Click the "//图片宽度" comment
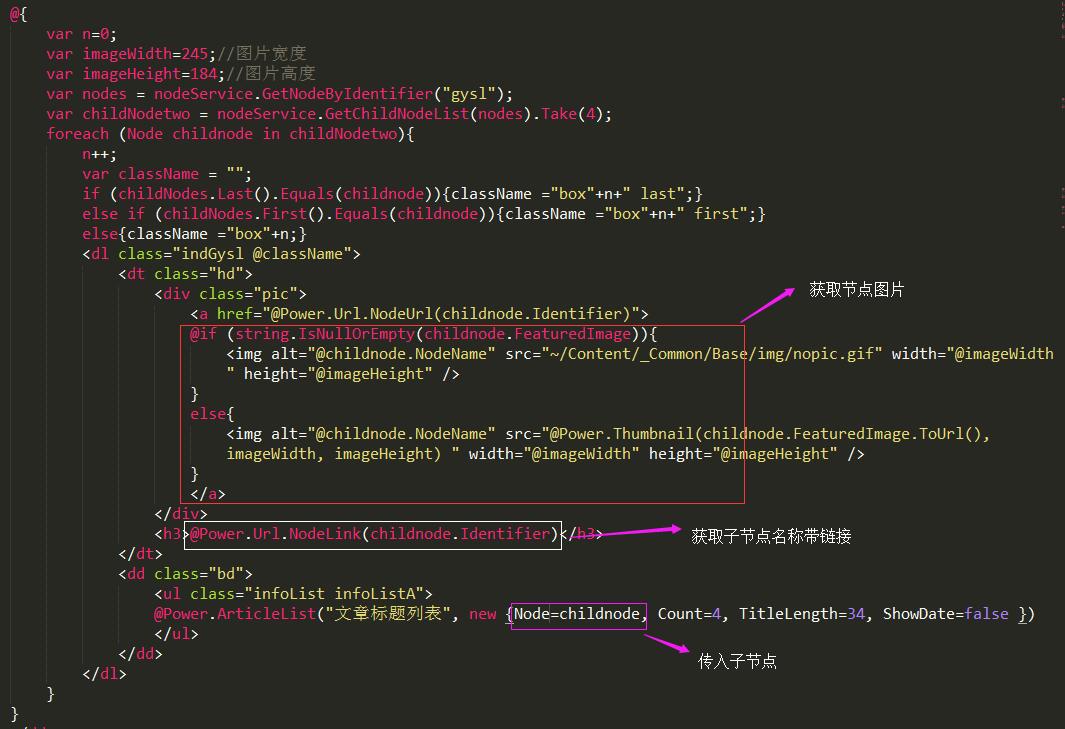 (x=262, y=54)
